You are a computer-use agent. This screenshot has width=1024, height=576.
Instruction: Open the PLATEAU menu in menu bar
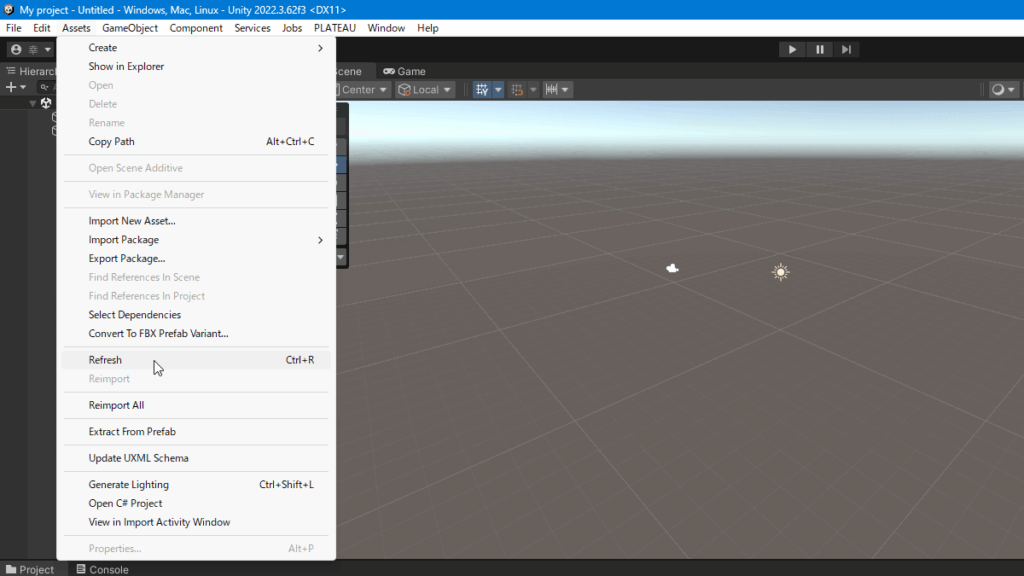[335, 28]
